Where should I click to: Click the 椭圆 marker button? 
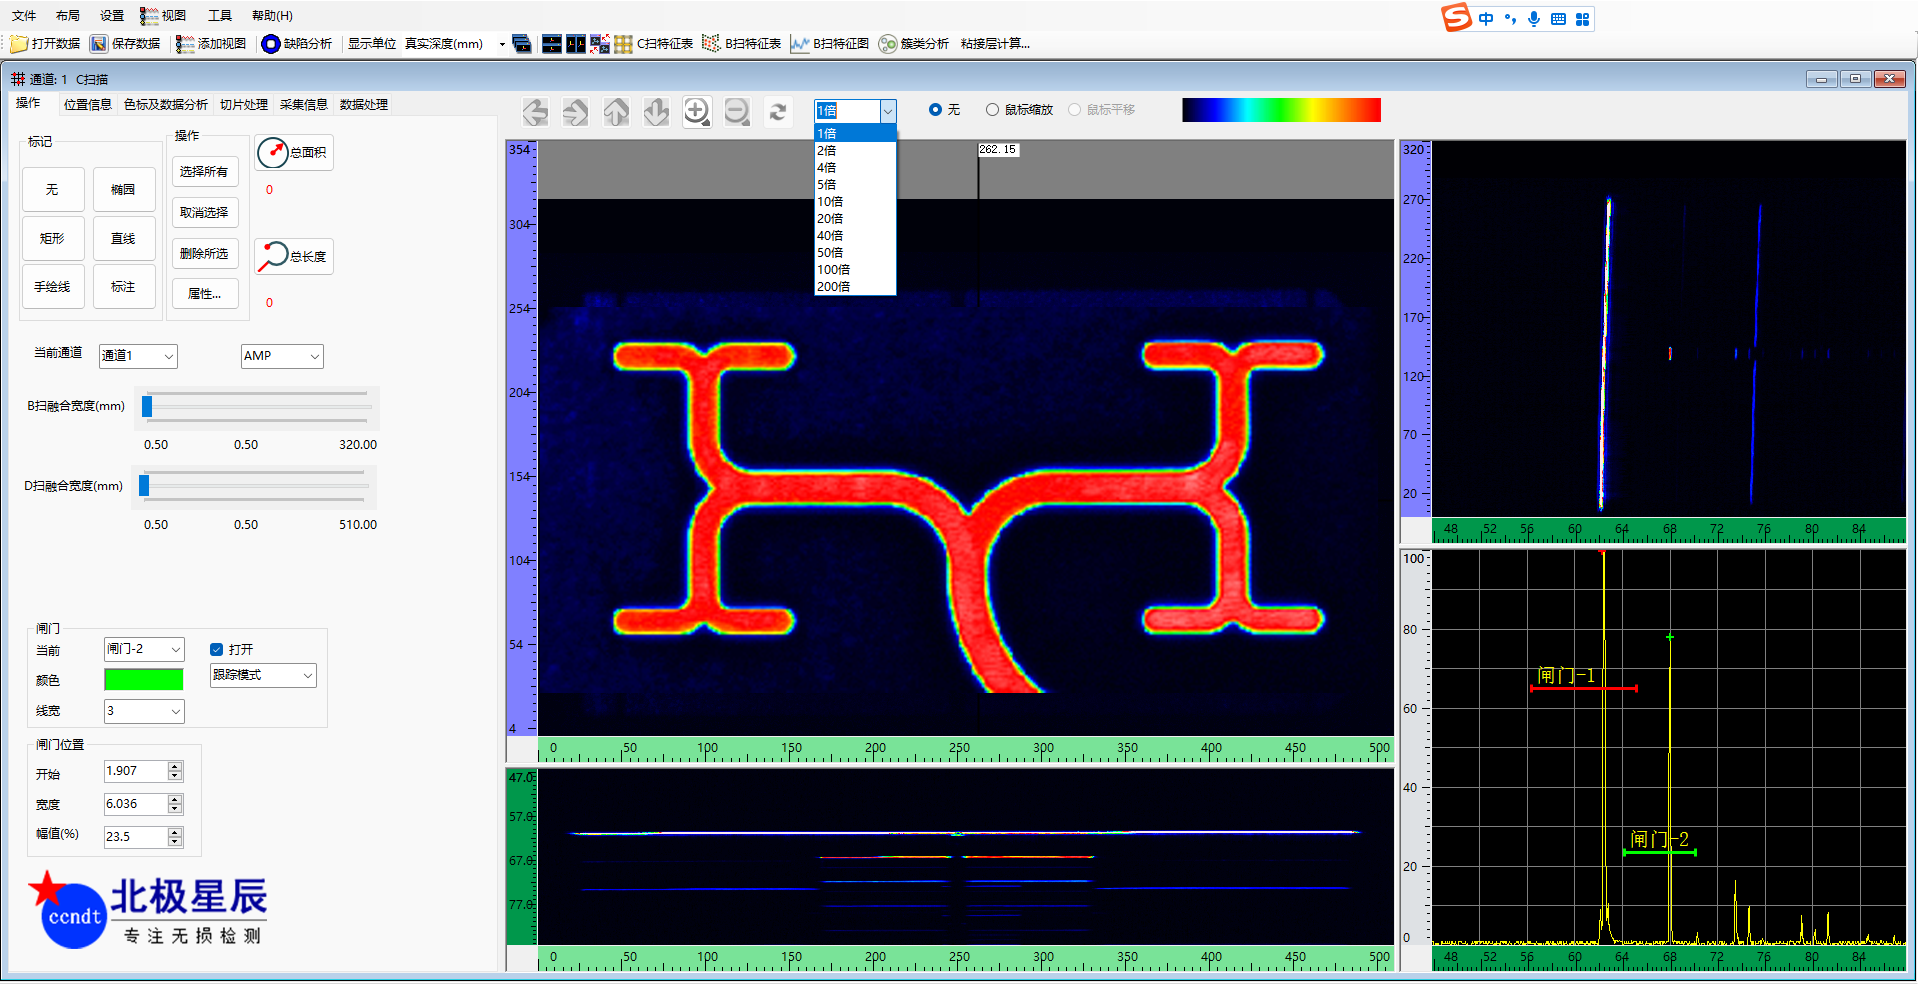(x=124, y=190)
